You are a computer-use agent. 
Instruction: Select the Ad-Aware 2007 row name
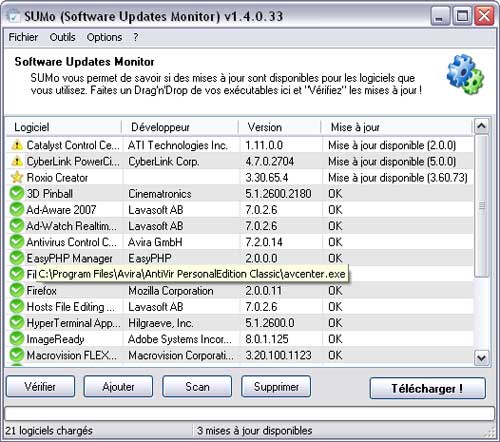click(x=61, y=210)
